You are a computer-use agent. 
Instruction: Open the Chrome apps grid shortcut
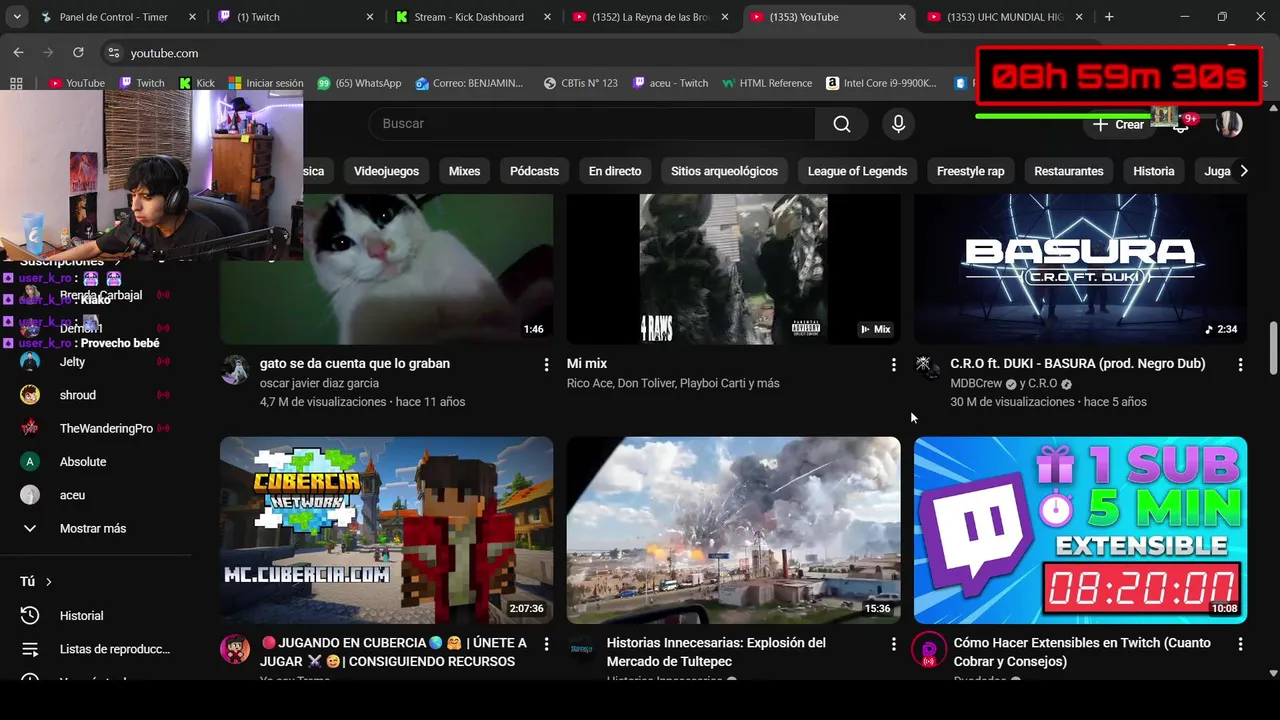[16, 83]
